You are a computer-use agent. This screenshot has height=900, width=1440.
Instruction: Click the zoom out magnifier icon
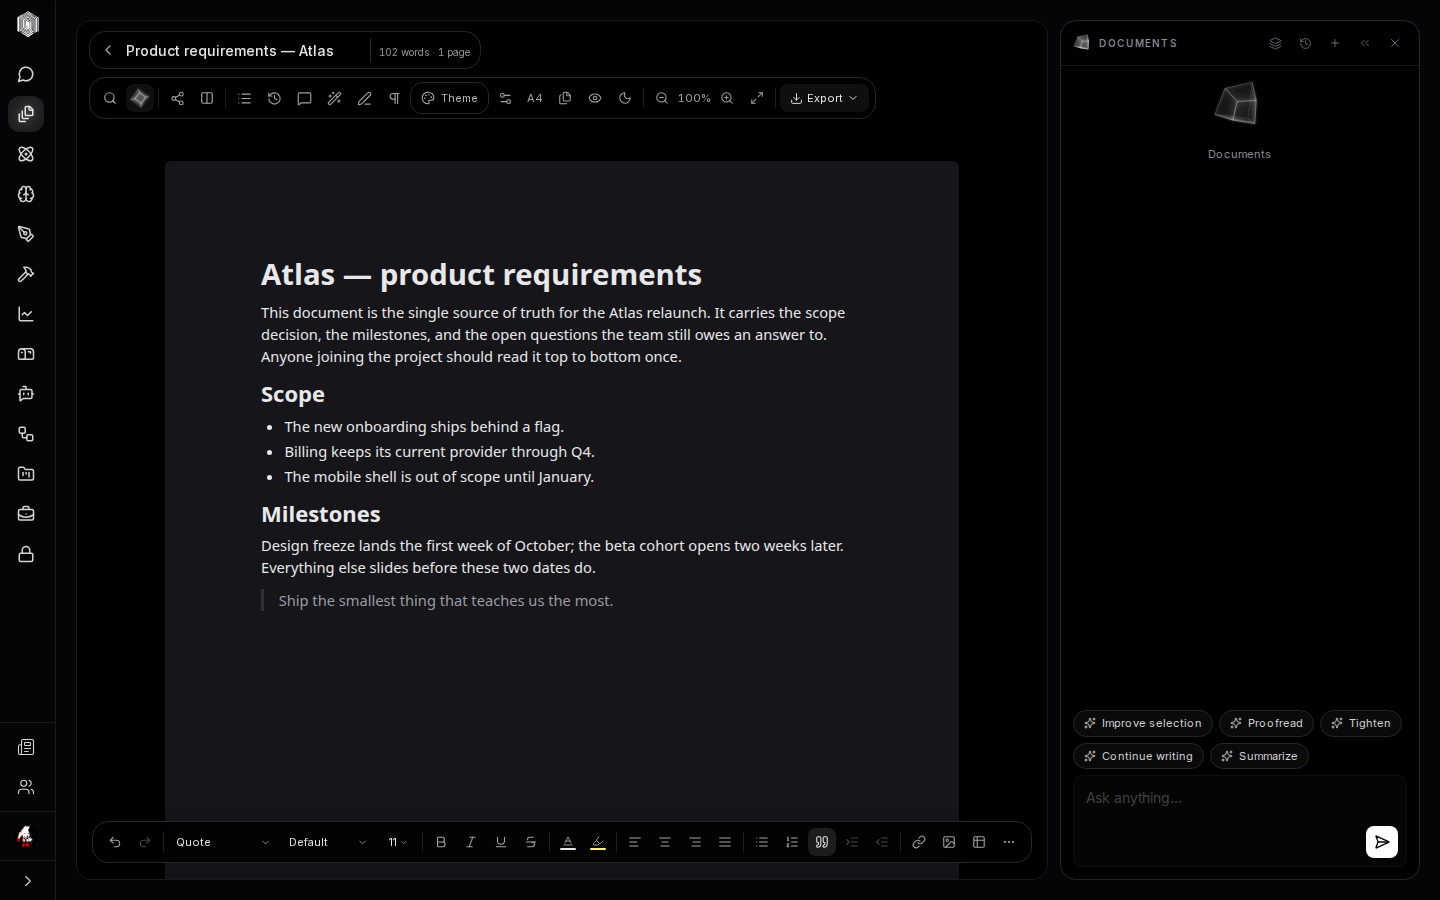point(662,98)
